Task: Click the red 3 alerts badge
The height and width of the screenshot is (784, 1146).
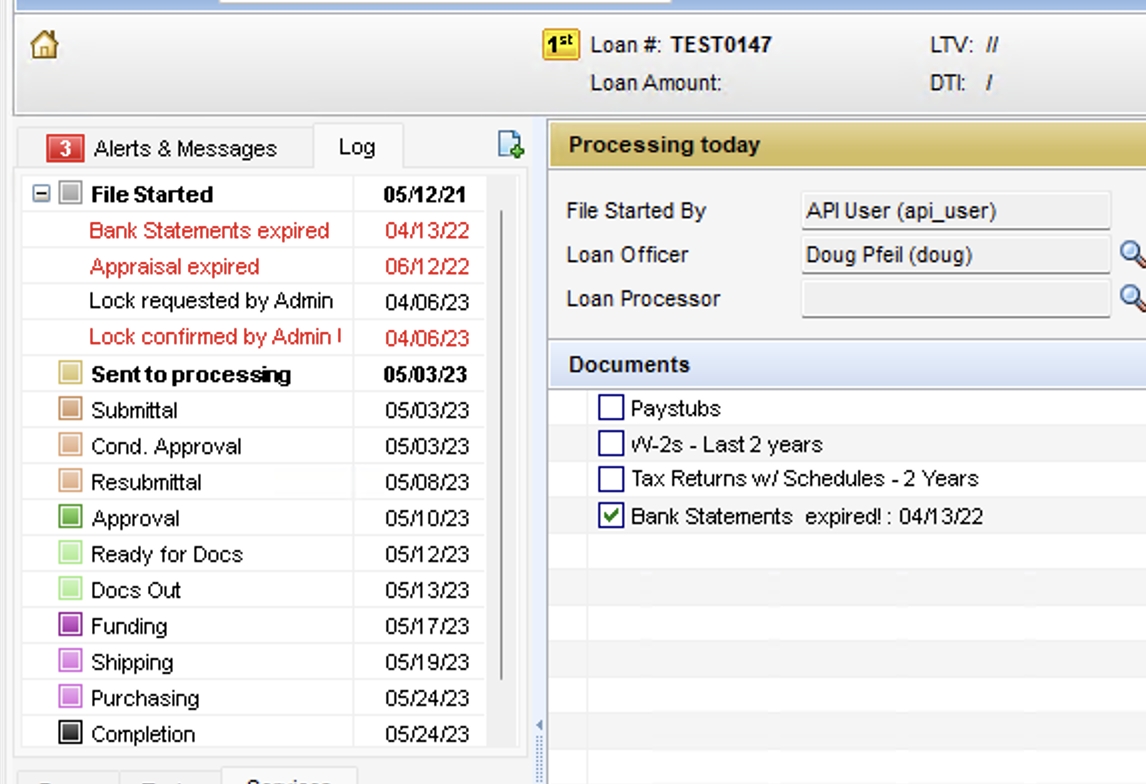Action: click(65, 149)
